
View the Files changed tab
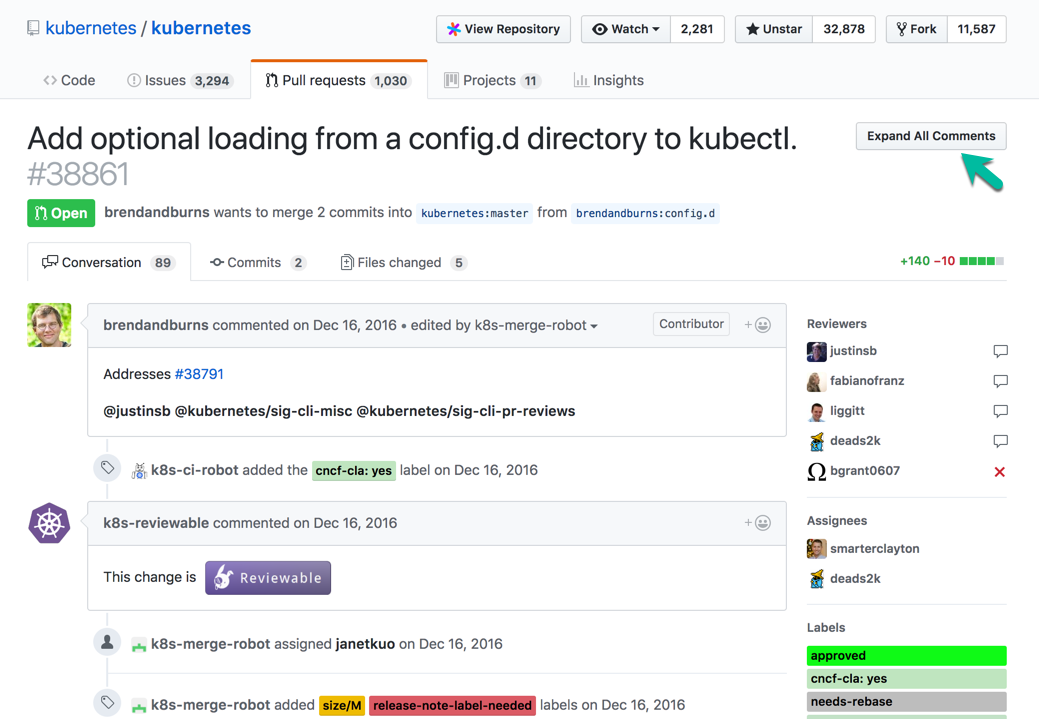pyautogui.click(x=404, y=262)
